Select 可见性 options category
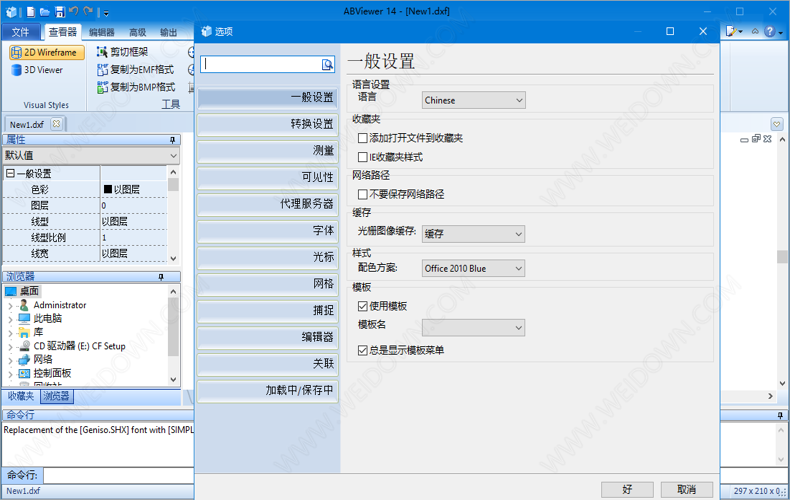Image resolution: width=790 pixels, height=500 pixels. (x=268, y=177)
